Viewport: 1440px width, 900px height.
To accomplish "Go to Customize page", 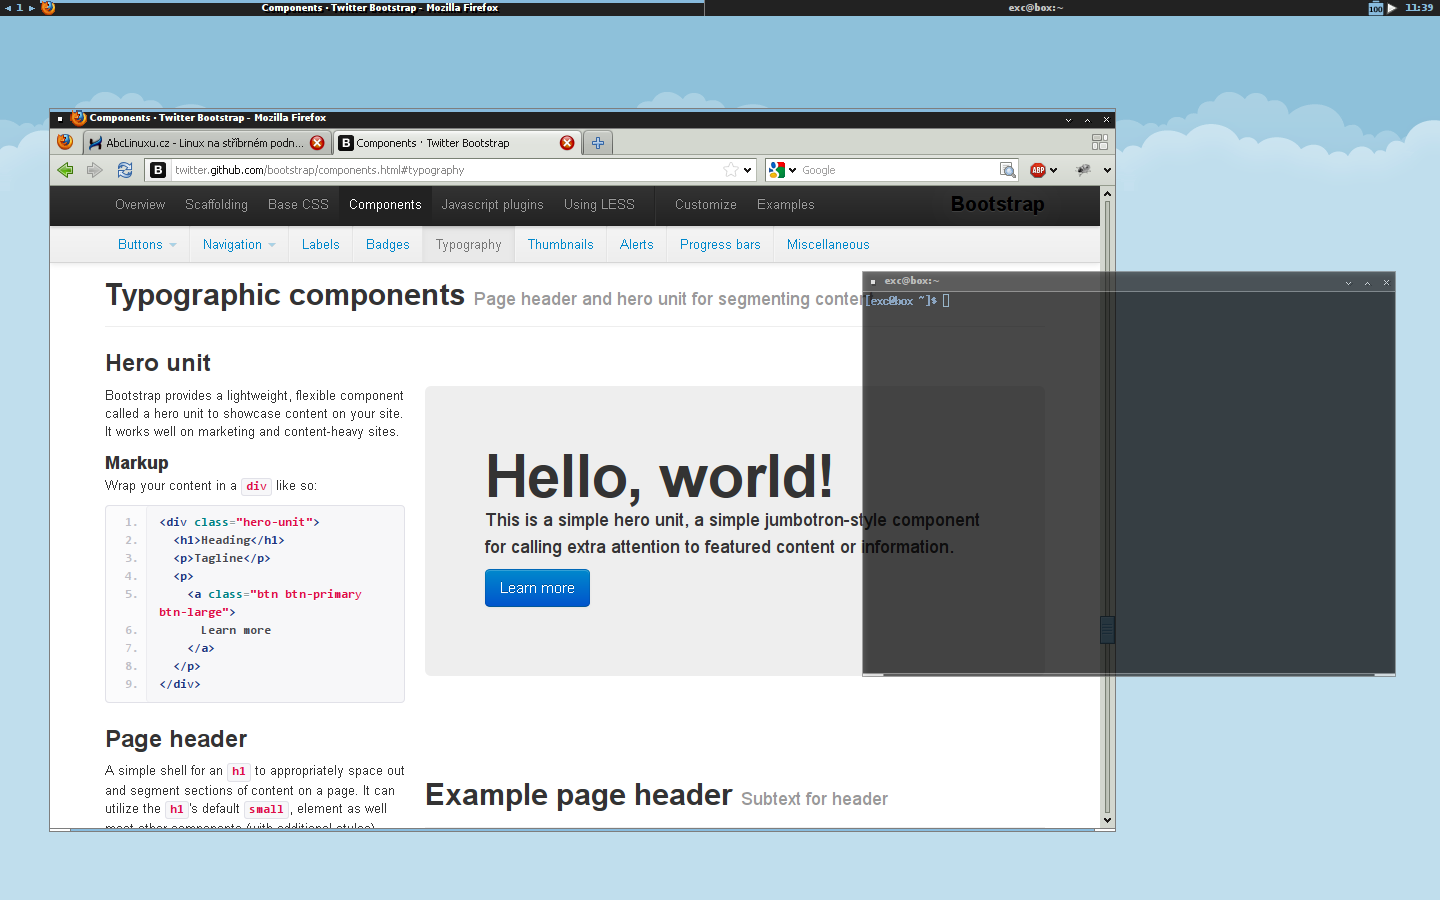I will (x=706, y=205).
